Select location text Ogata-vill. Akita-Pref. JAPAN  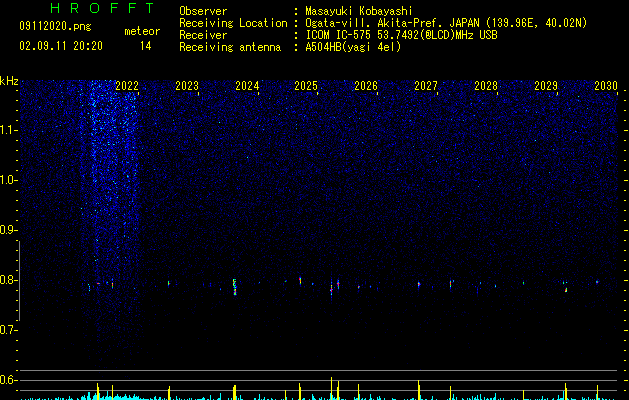[392, 23]
